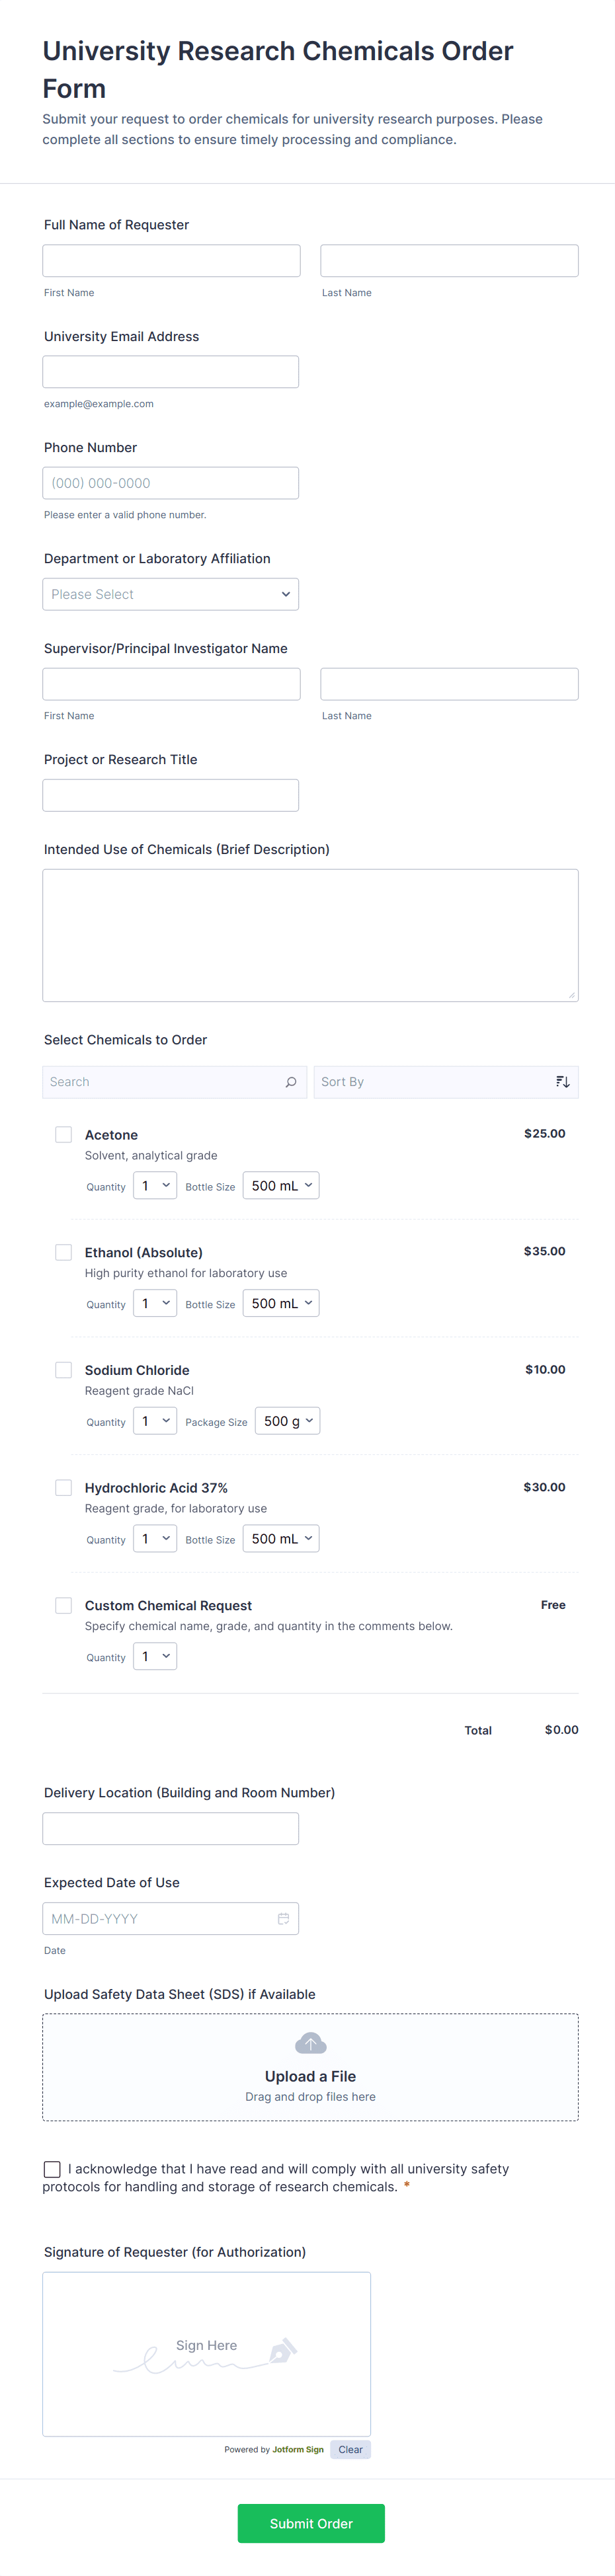Click the cloud upload icon
Screen dimensions: 615x2576
pos(311,2044)
